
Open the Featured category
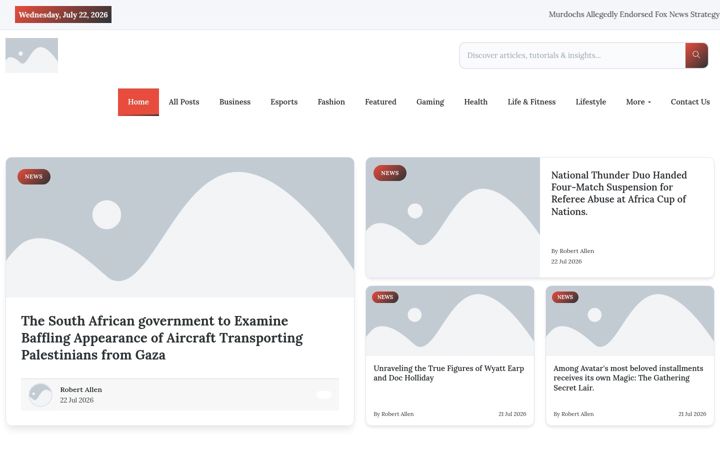[380, 102]
